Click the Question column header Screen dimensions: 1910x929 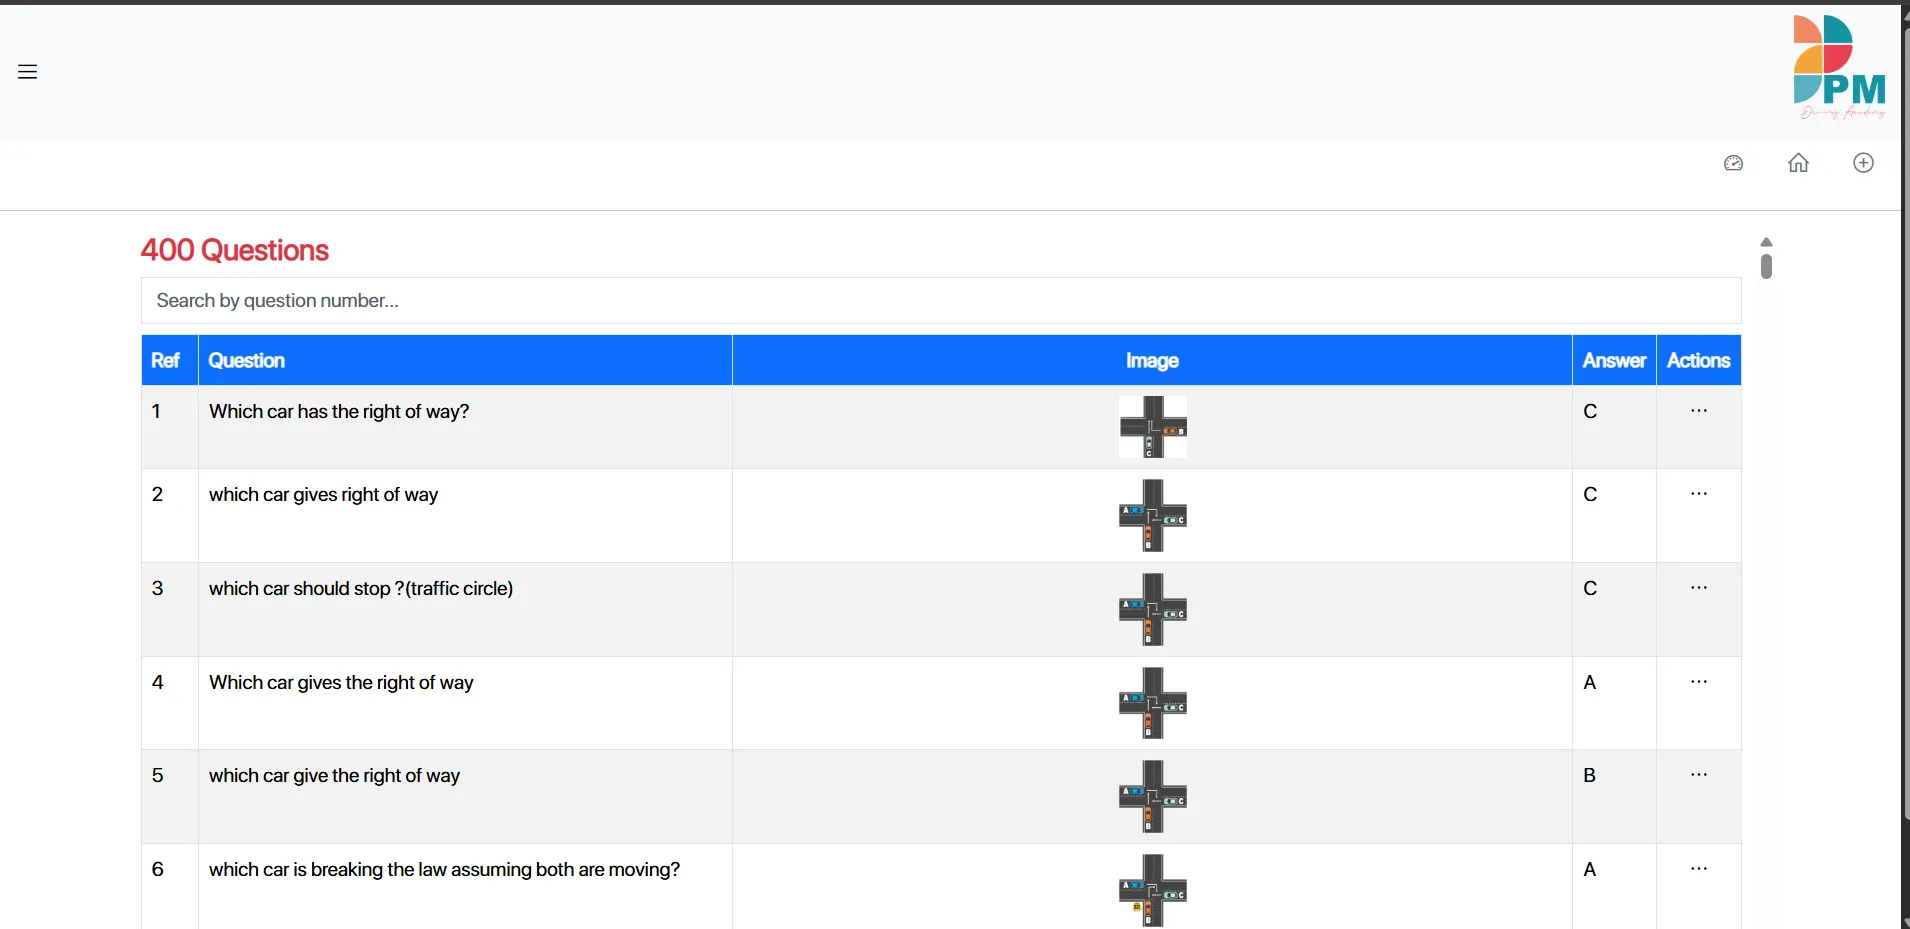pos(247,361)
